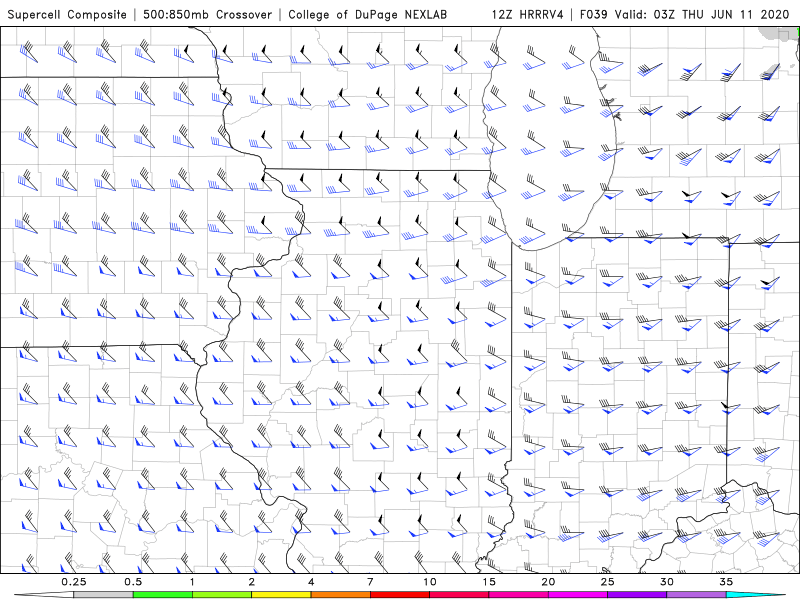This screenshot has width=800, height=600.
Task: Select the hot pink segment between 15 and 20
Action: pyautogui.click(x=518, y=595)
